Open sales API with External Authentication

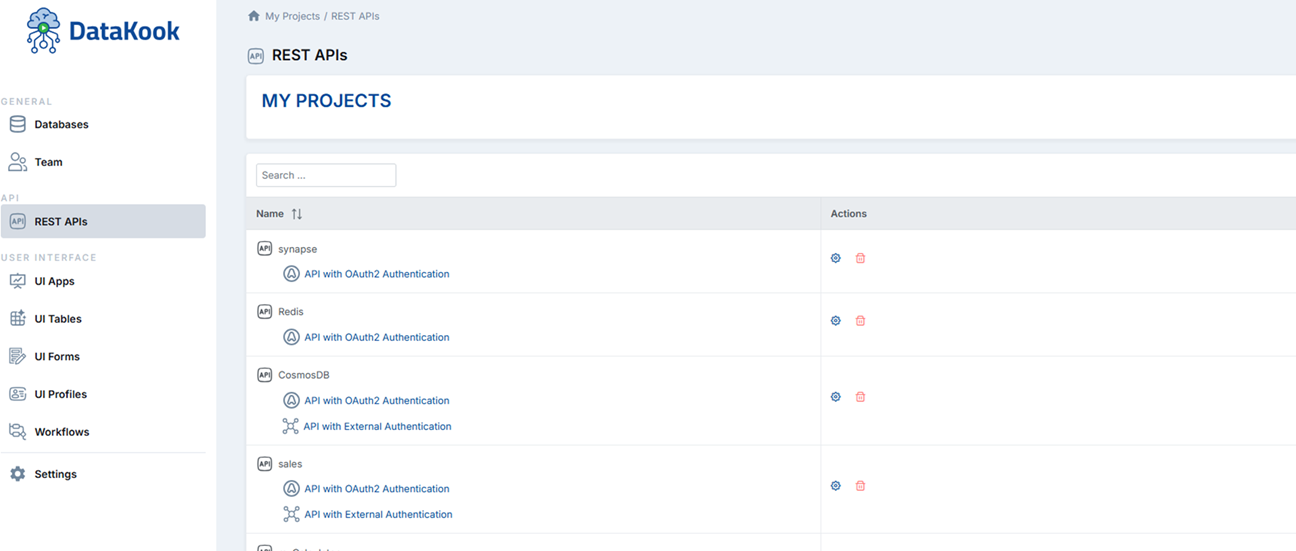pyautogui.click(x=378, y=514)
